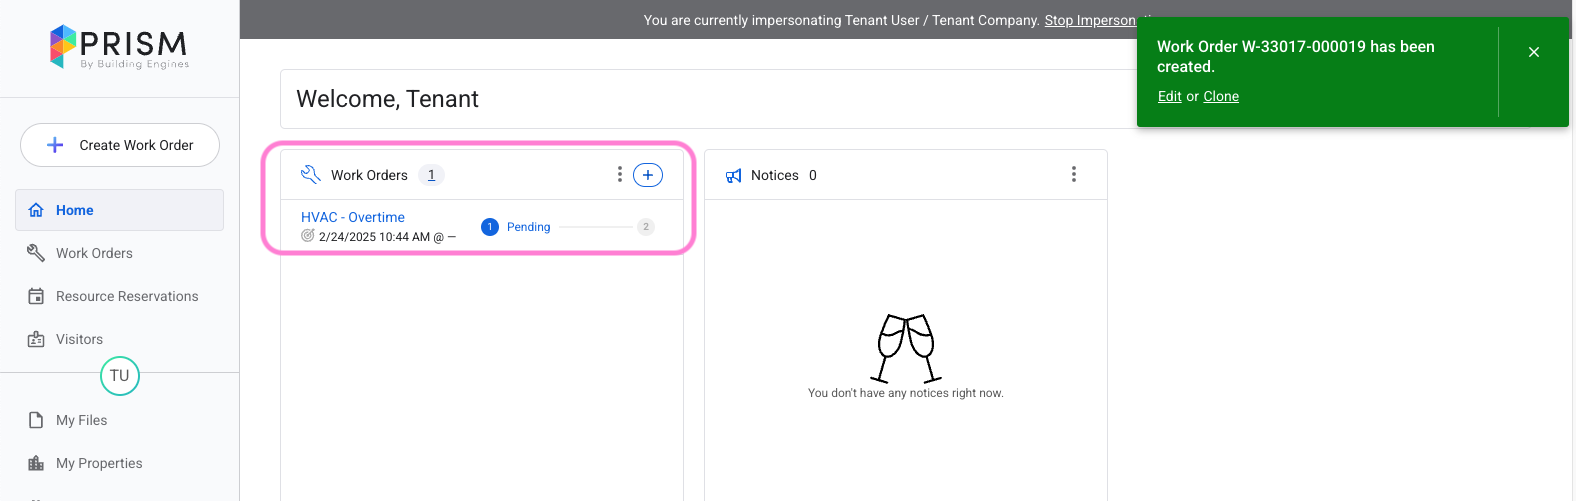Click the PRISM logo in sidebar
Viewport: 1576px width, 501px height.
tap(119, 47)
